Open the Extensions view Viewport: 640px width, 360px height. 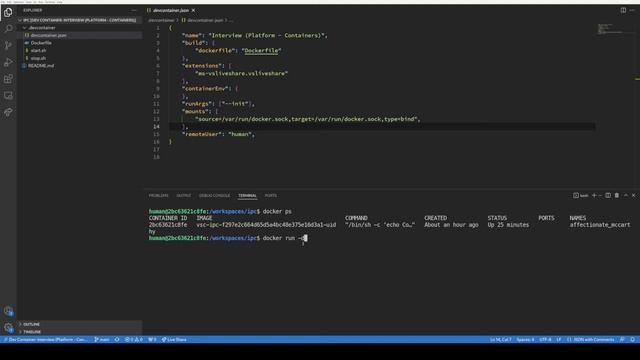click(x=8, y=79)
